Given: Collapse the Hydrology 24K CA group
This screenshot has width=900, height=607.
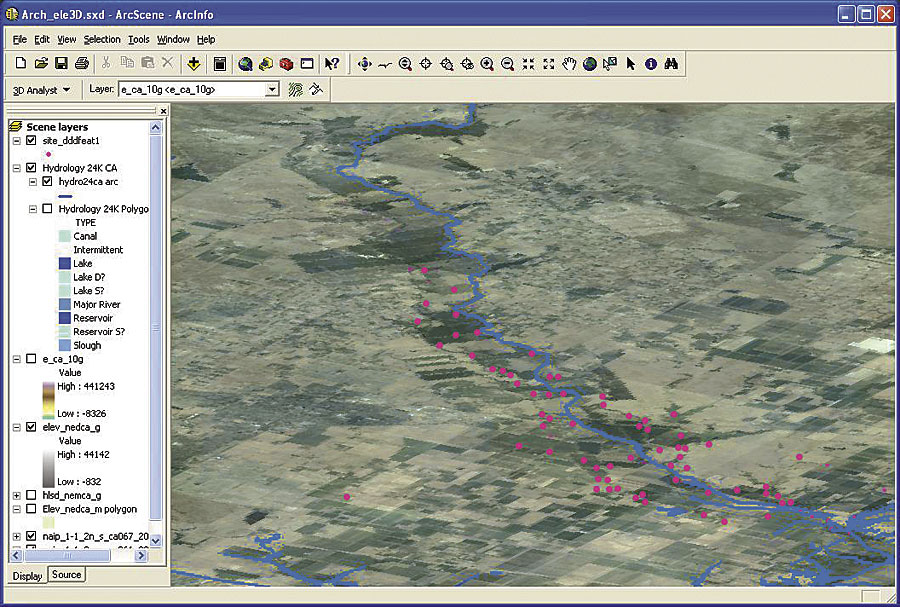Looking at the screenshot, I should 17,168.
